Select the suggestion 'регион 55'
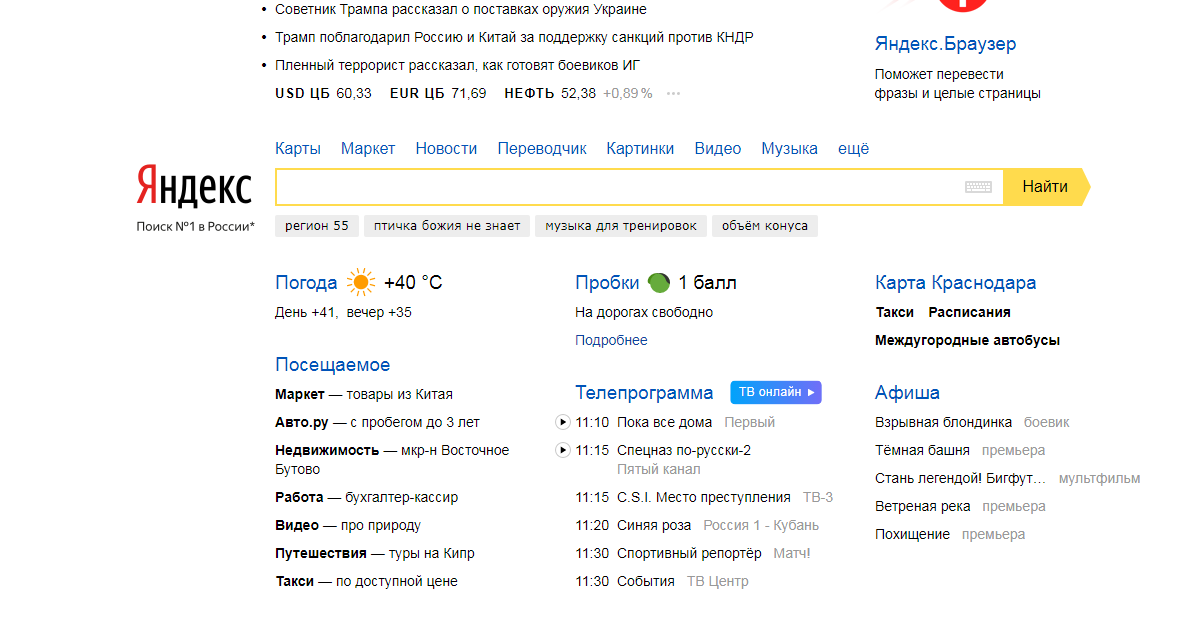Screen dimensions: 1202x643 tap(317, 226)
